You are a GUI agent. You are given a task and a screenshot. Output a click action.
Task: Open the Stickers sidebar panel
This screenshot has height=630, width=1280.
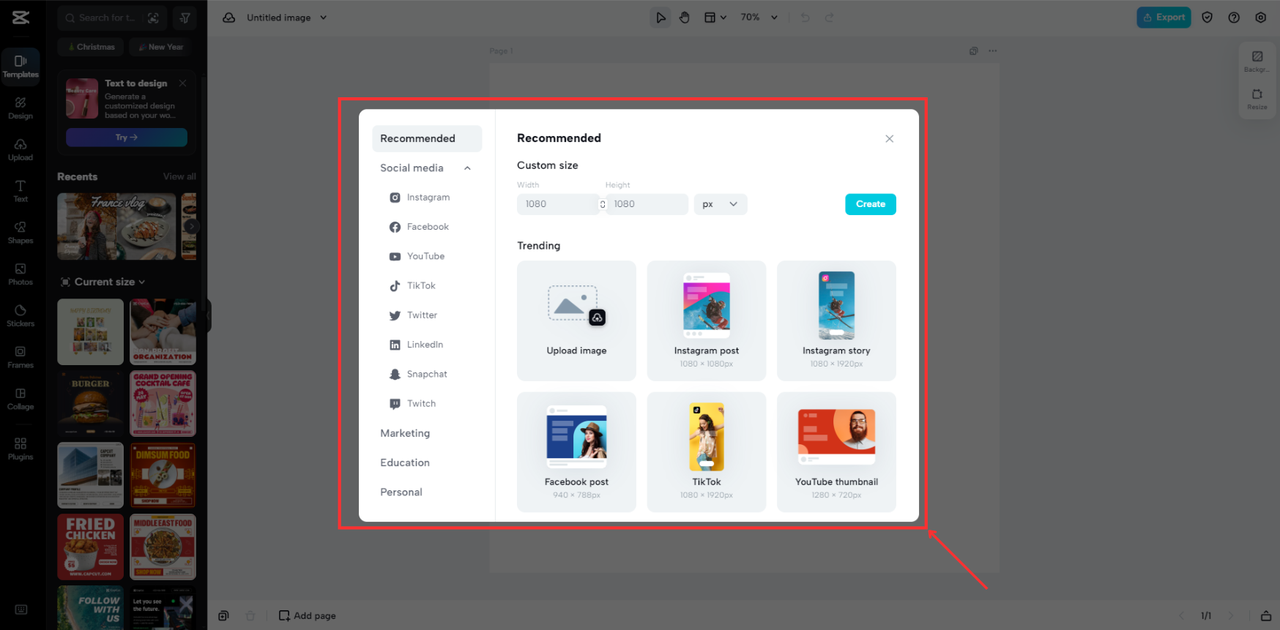(20, 316)
